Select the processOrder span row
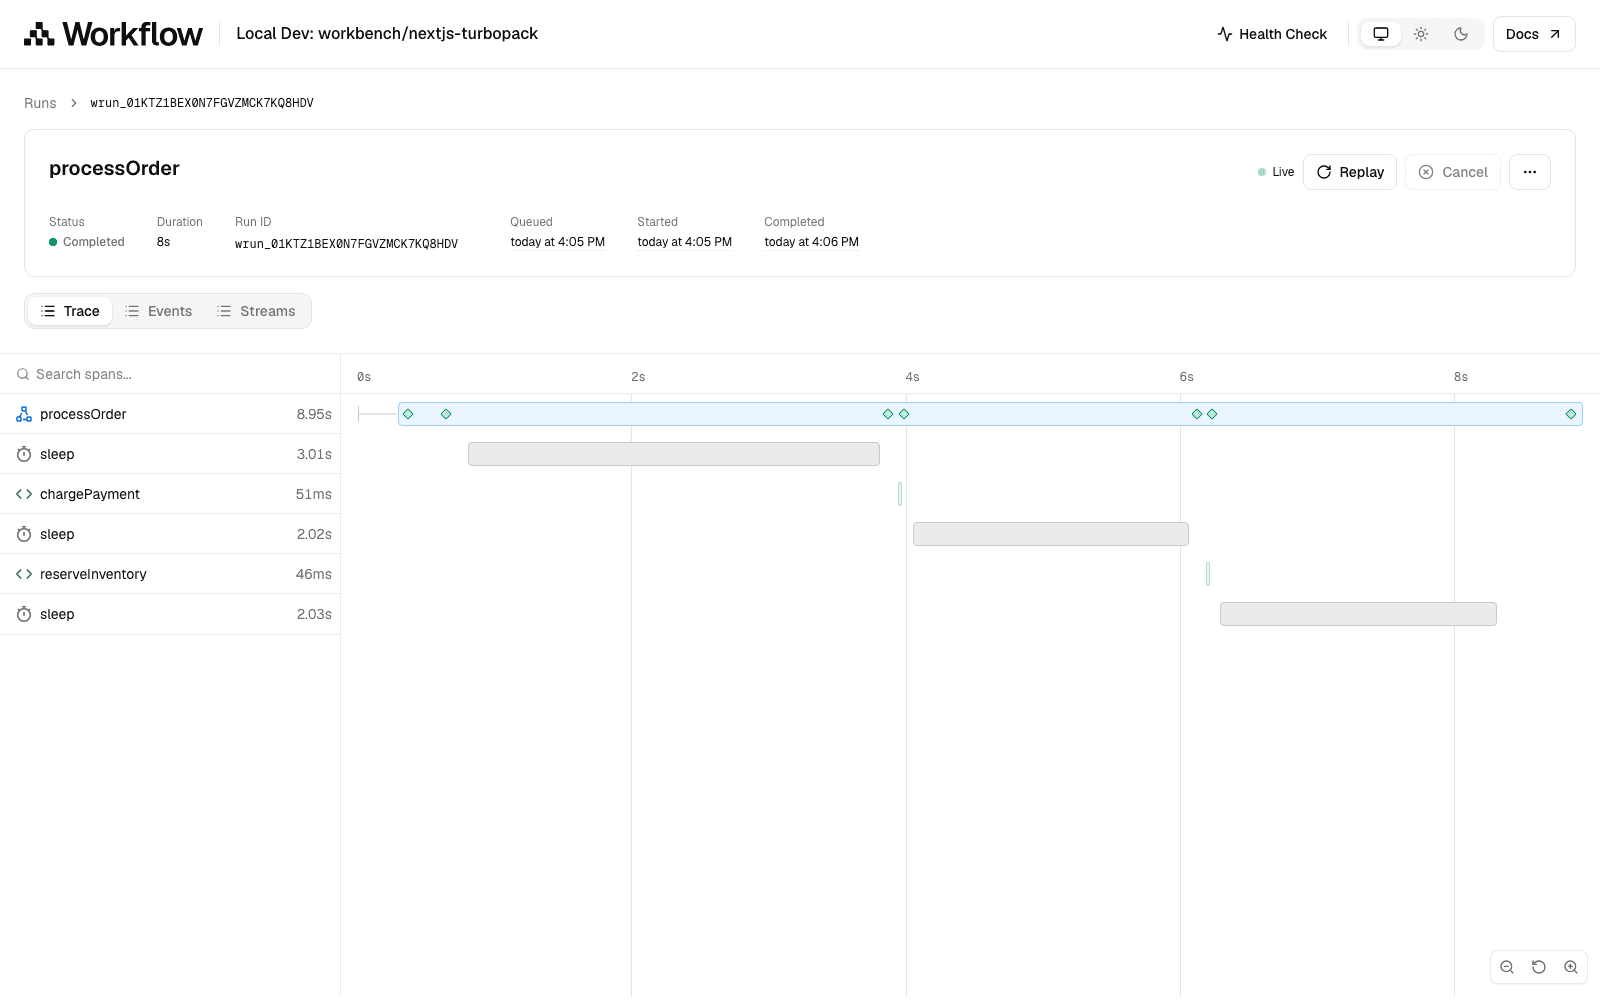Viewport: 1600px width, 1000px height. [170, 414]
